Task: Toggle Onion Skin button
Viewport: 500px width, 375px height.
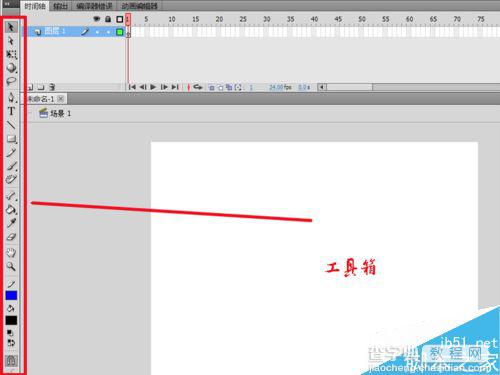Action: (x=211, y=87)
